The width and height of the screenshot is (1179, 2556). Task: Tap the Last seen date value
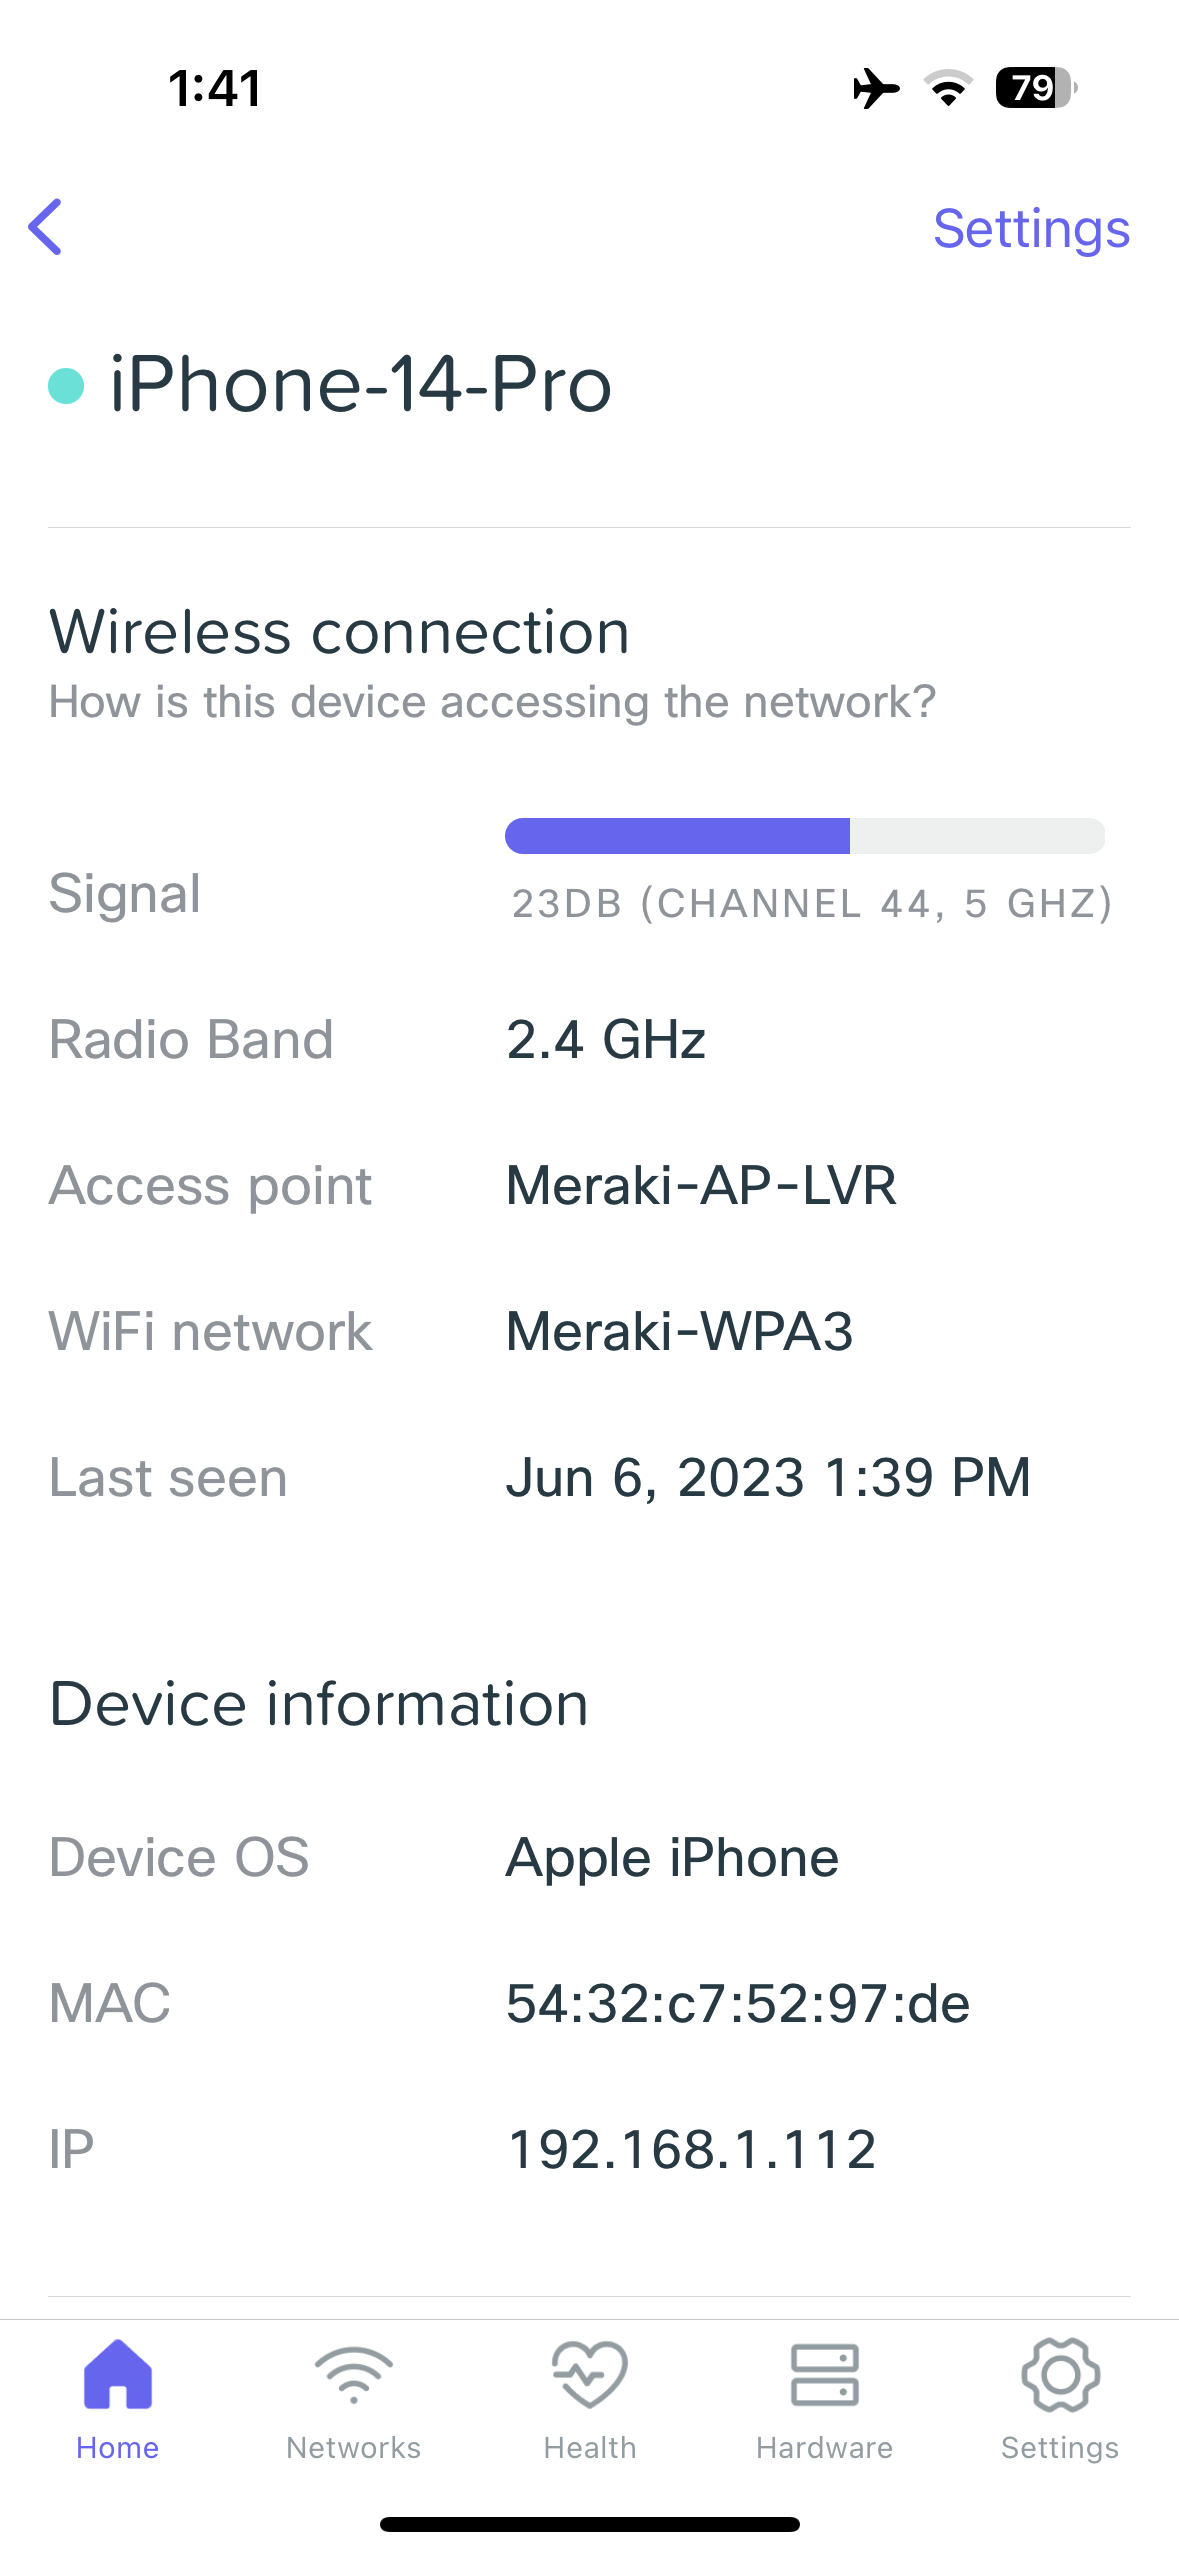pyautogui.click(x=768, y=1478)
